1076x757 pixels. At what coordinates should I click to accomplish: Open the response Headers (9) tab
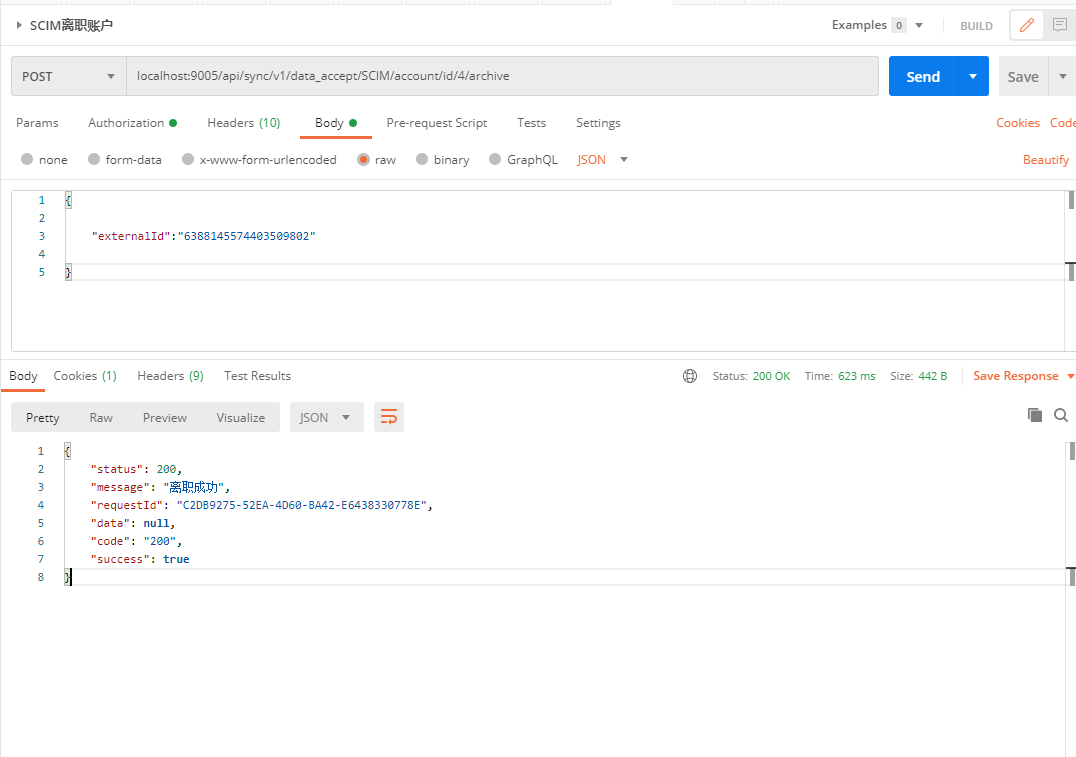(170, 376)
